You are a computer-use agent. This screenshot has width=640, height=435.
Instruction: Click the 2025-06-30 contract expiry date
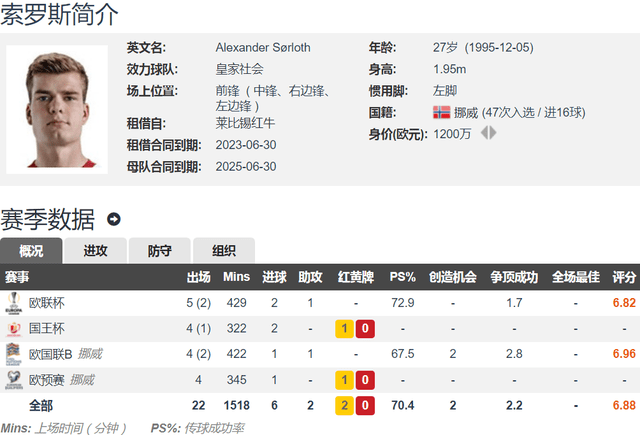[246, 166]
